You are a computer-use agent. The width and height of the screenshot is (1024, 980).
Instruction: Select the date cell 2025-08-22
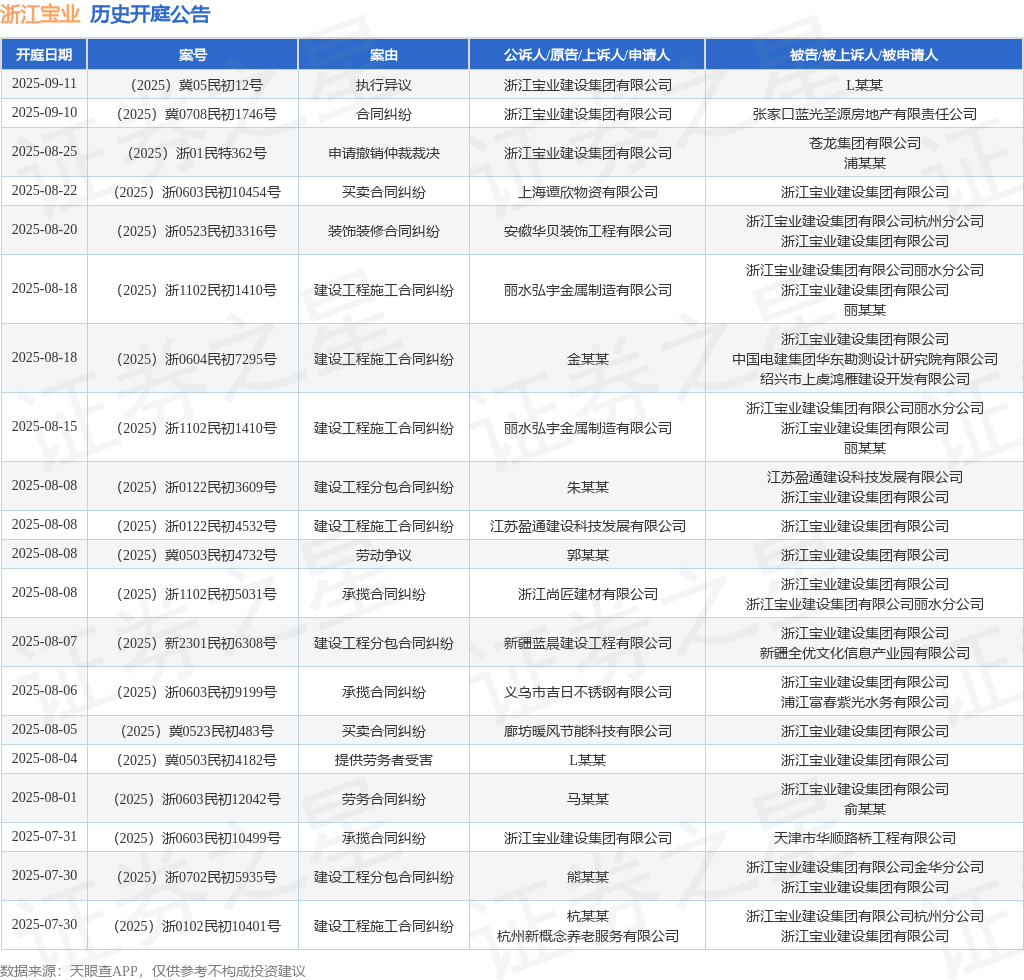click(x=44, y=191)
